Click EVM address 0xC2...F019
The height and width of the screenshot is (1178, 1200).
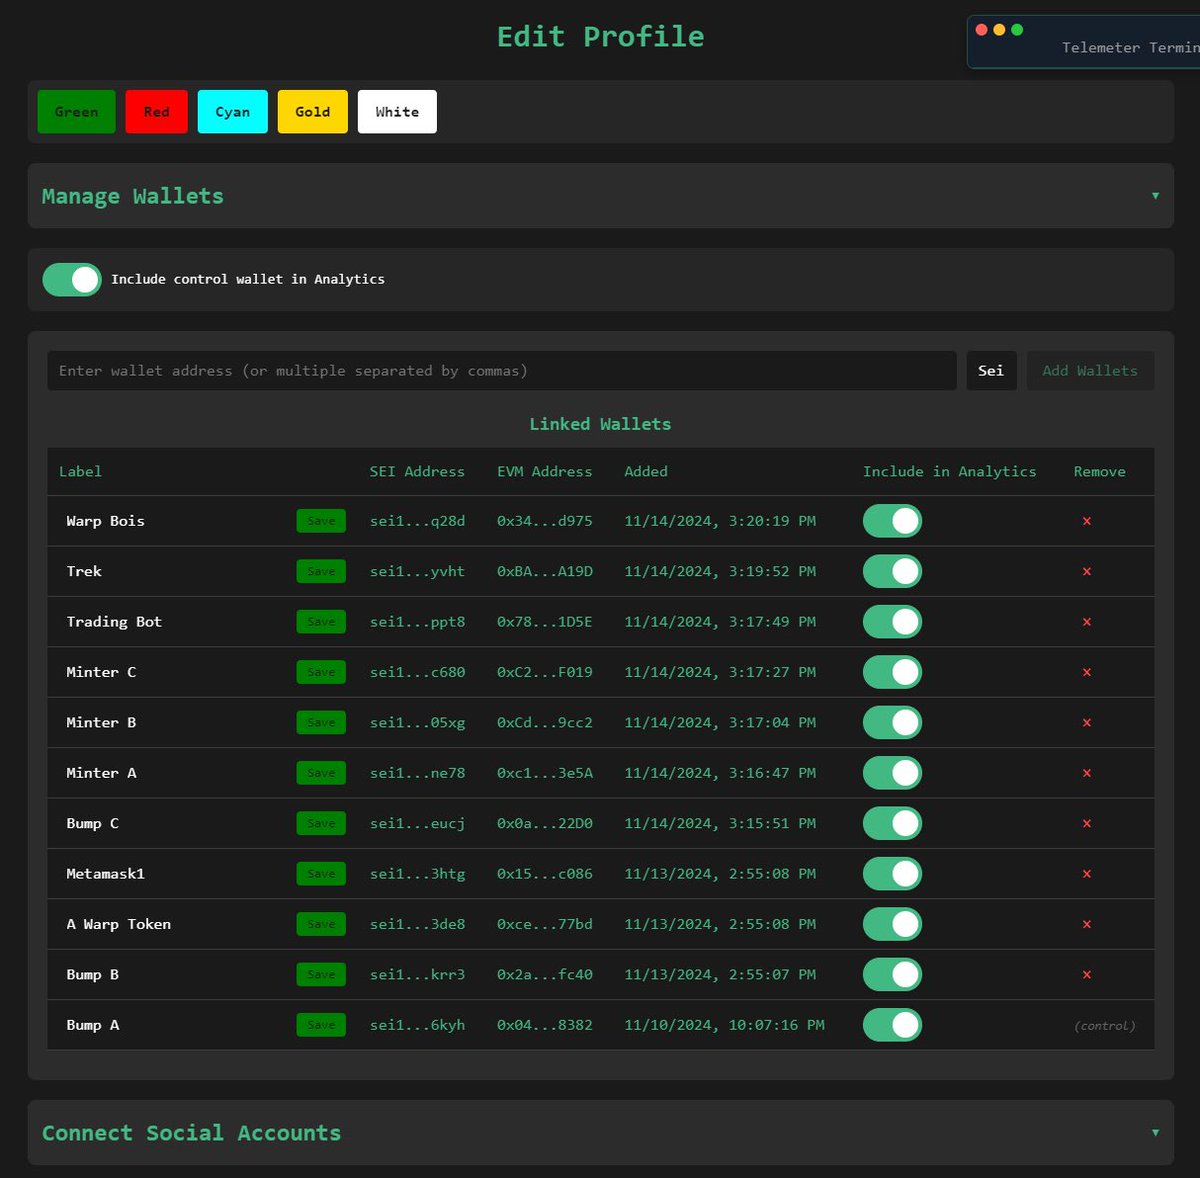[545, 672]
